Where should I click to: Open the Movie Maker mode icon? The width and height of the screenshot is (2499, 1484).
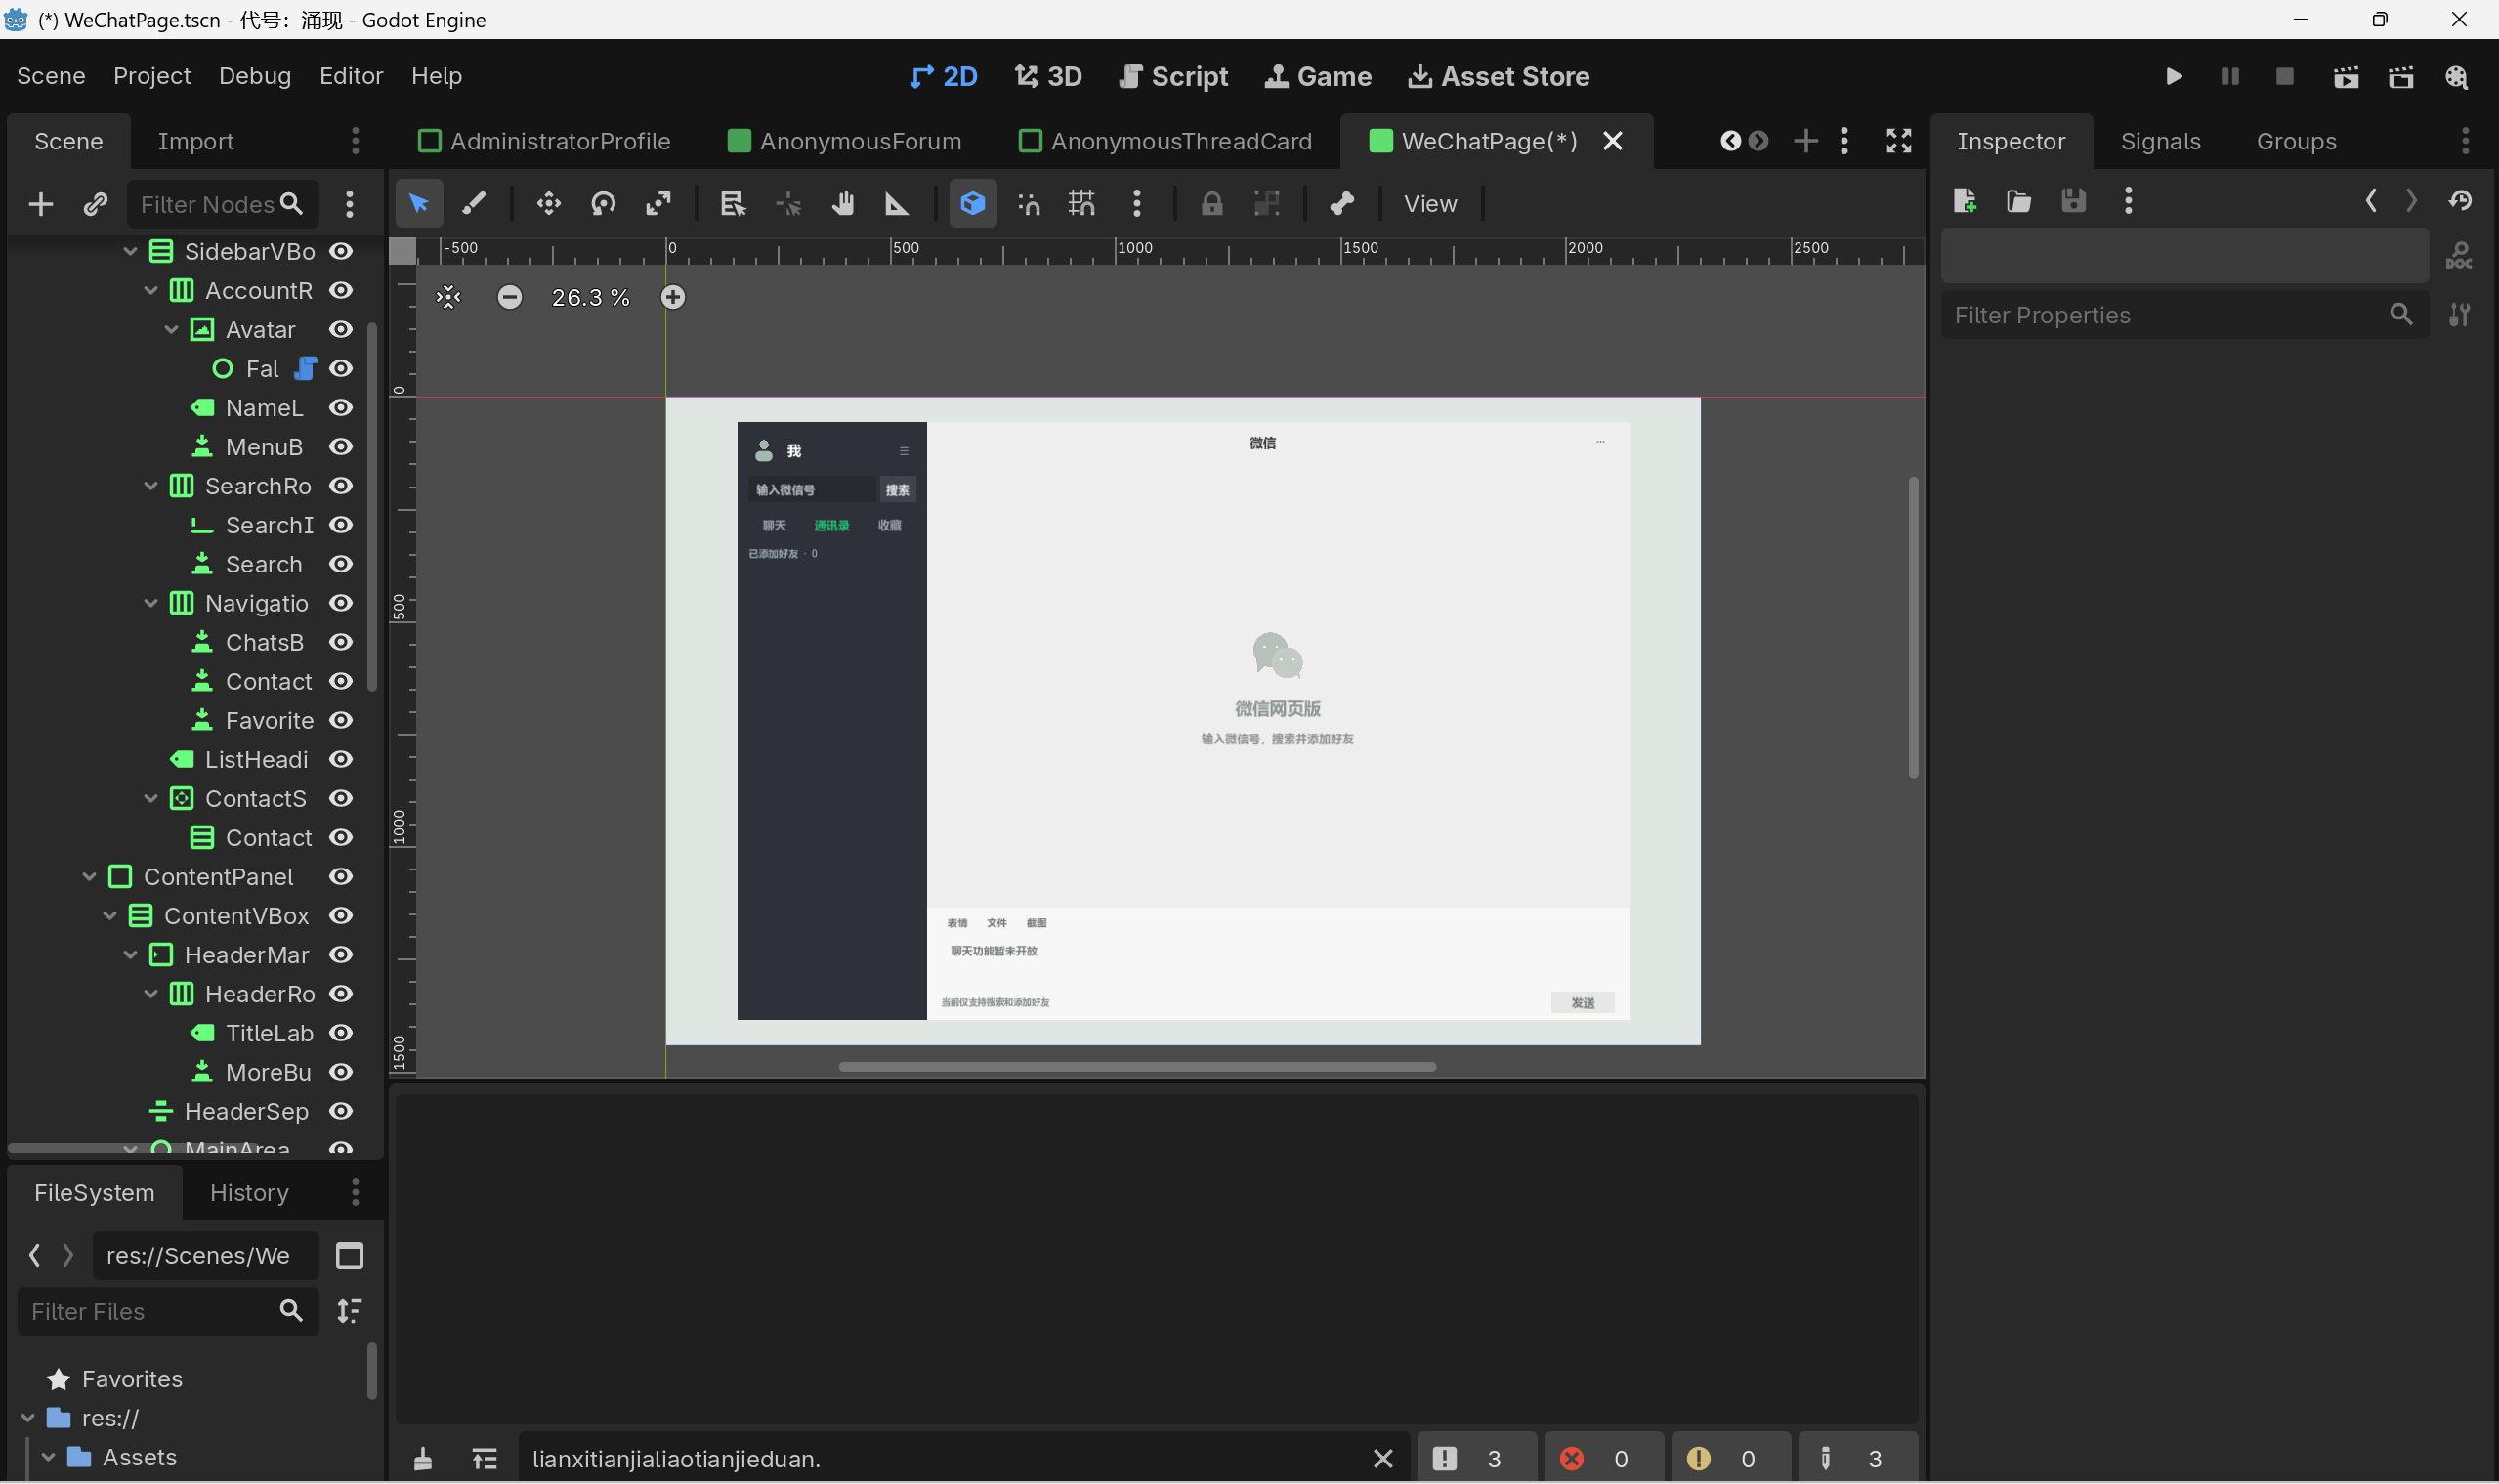coord(2456,77)
